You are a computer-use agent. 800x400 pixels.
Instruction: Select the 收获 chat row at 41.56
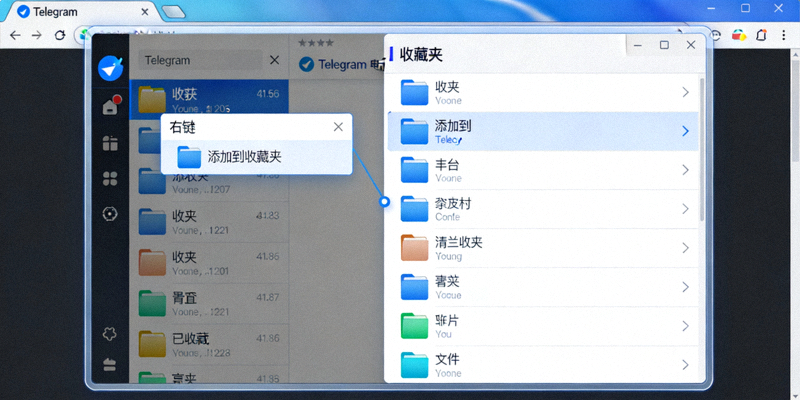(x=209, y=99)
